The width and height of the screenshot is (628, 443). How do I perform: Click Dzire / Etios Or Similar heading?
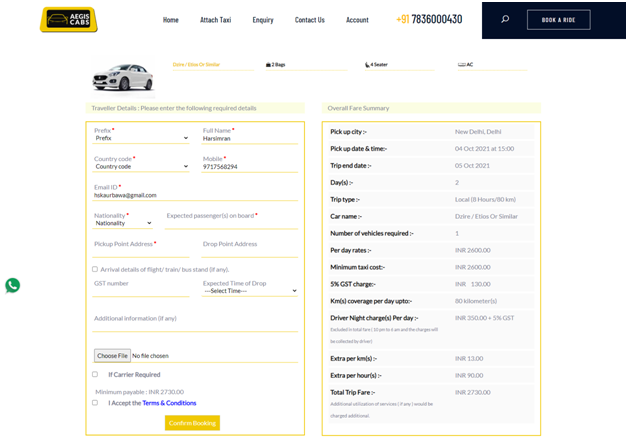(196, 64)
